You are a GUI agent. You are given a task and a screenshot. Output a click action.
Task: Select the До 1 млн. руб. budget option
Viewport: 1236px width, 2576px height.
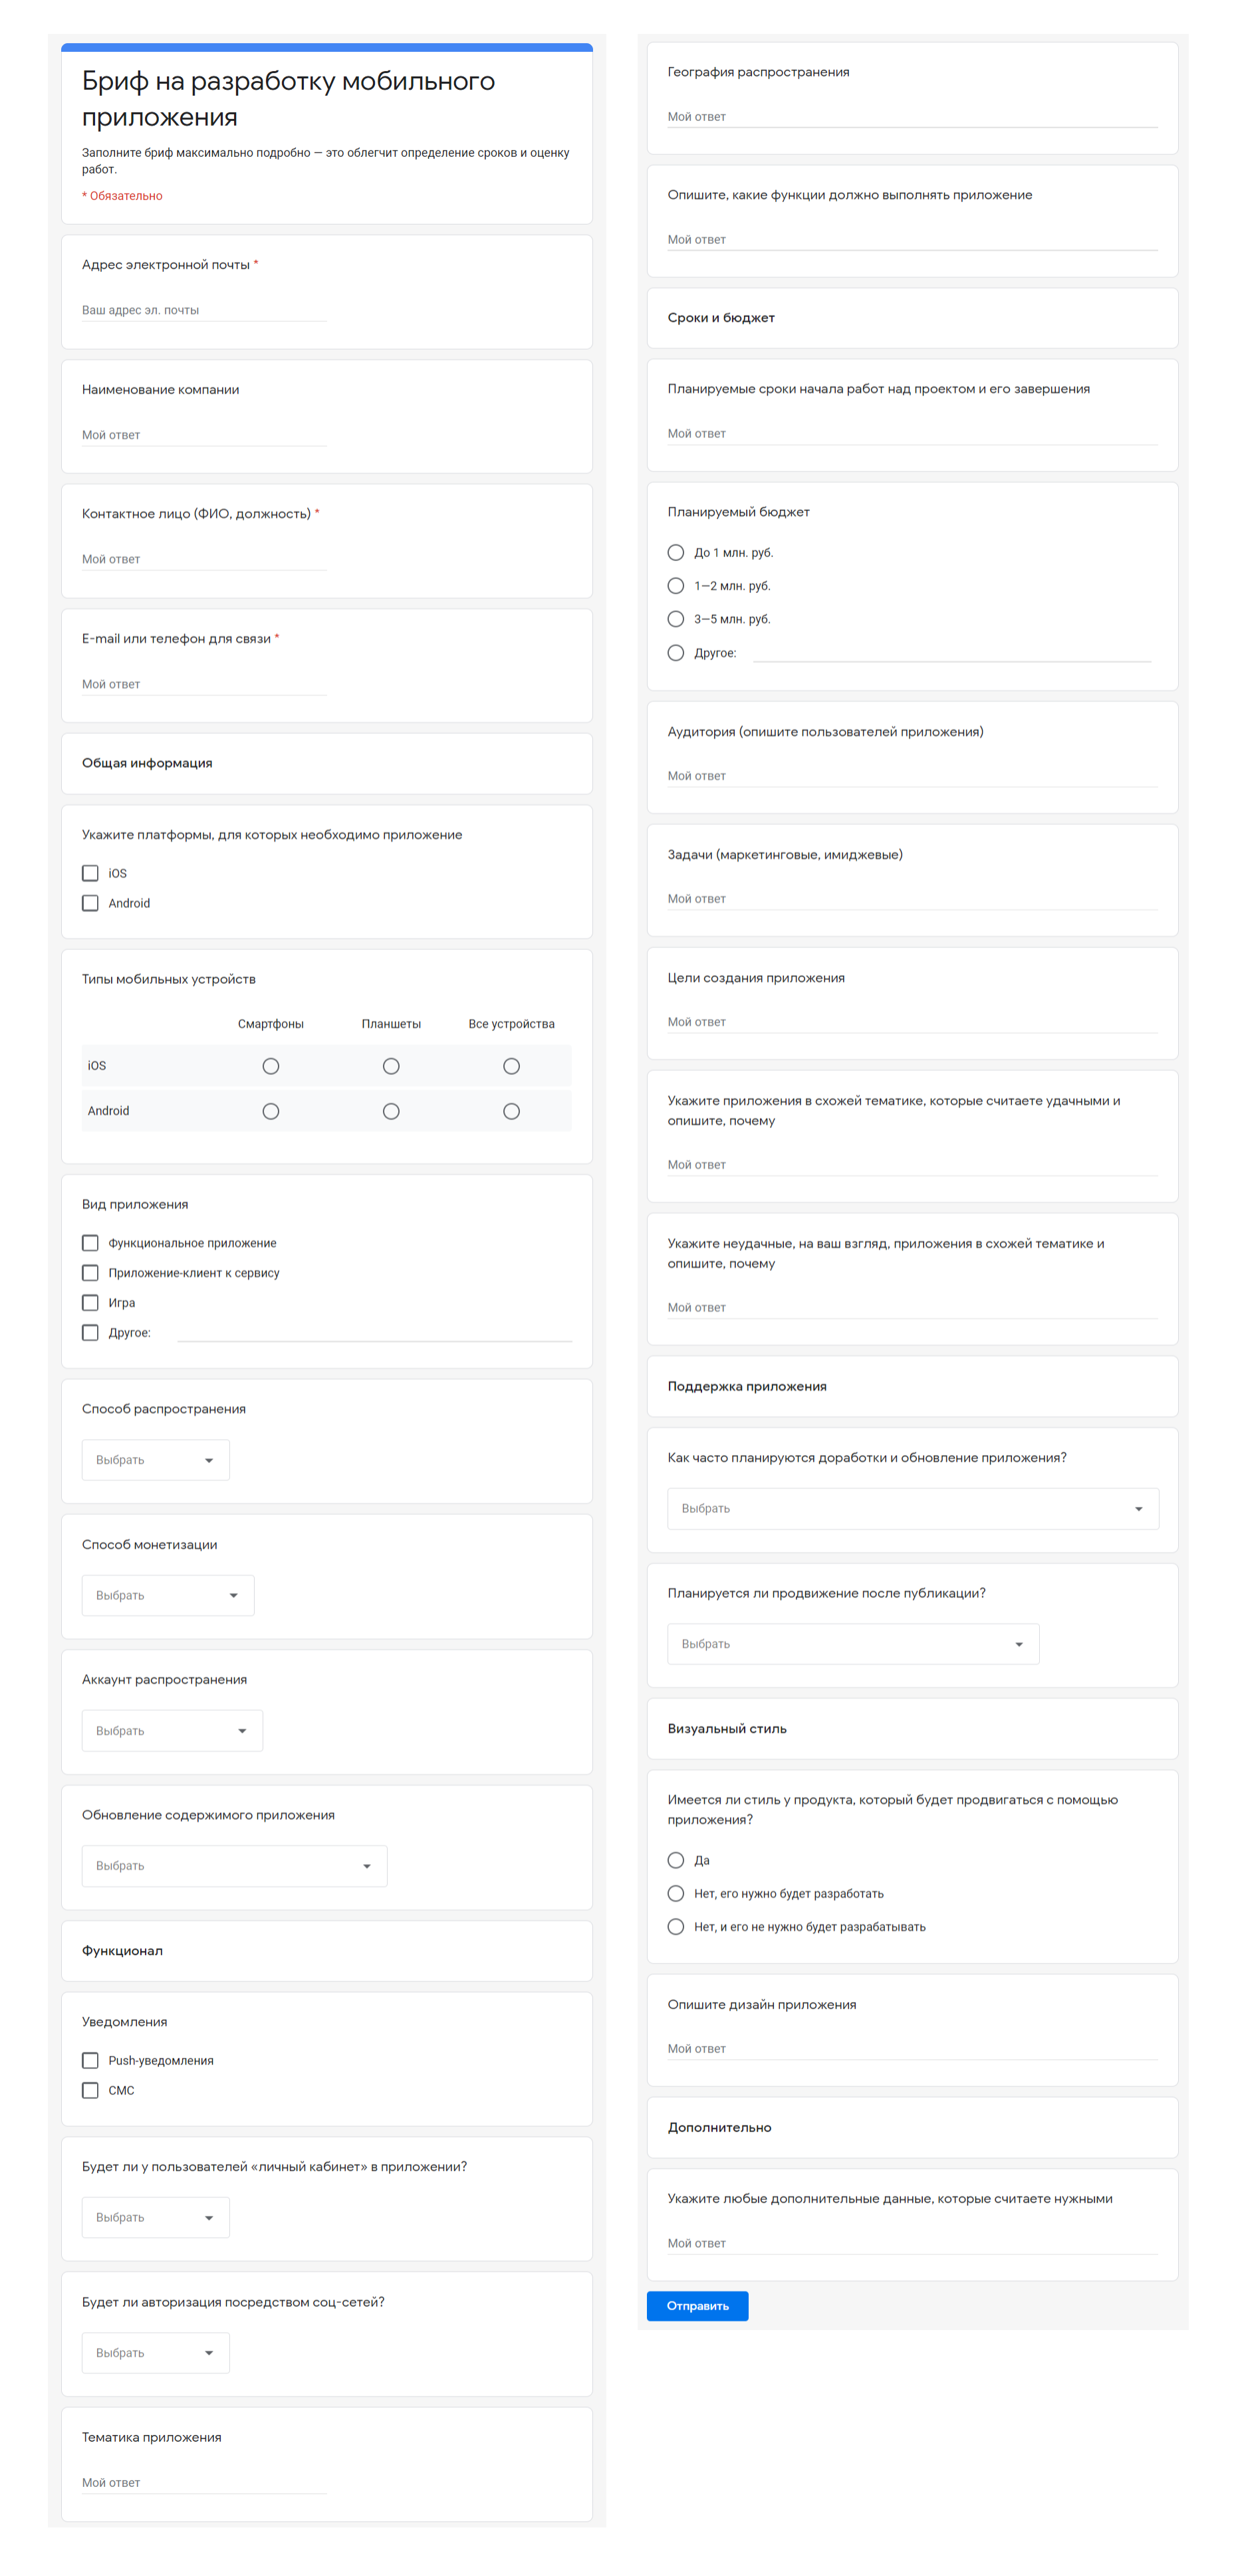[x=676, y=553]
